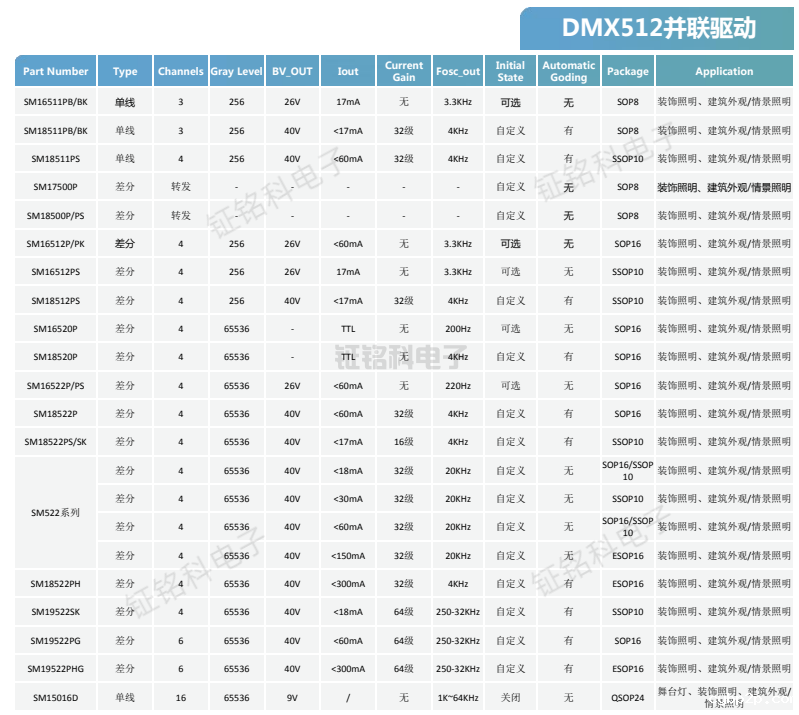Screen dimensions: 799x715
Task: Click the 220Hz Fosc_out value
Action: click(x=458, y=386)
